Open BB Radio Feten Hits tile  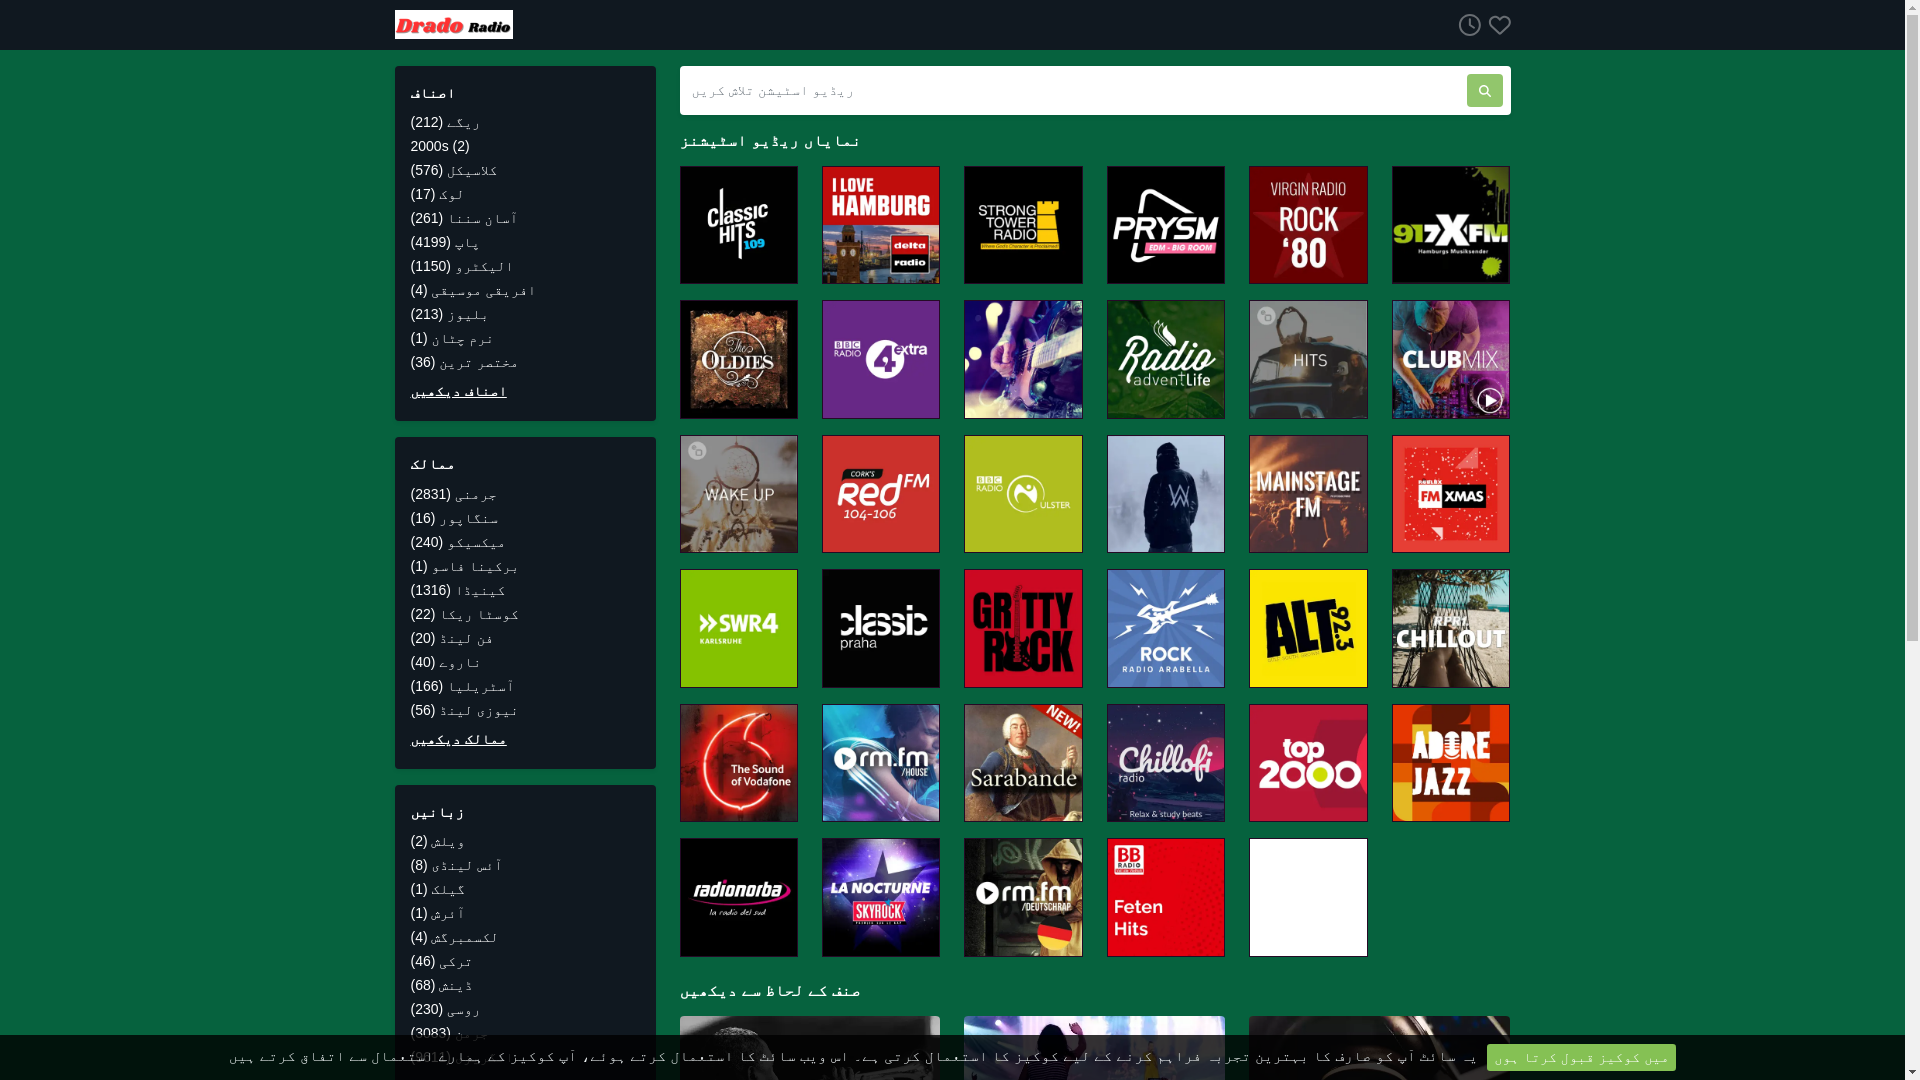1166,898
